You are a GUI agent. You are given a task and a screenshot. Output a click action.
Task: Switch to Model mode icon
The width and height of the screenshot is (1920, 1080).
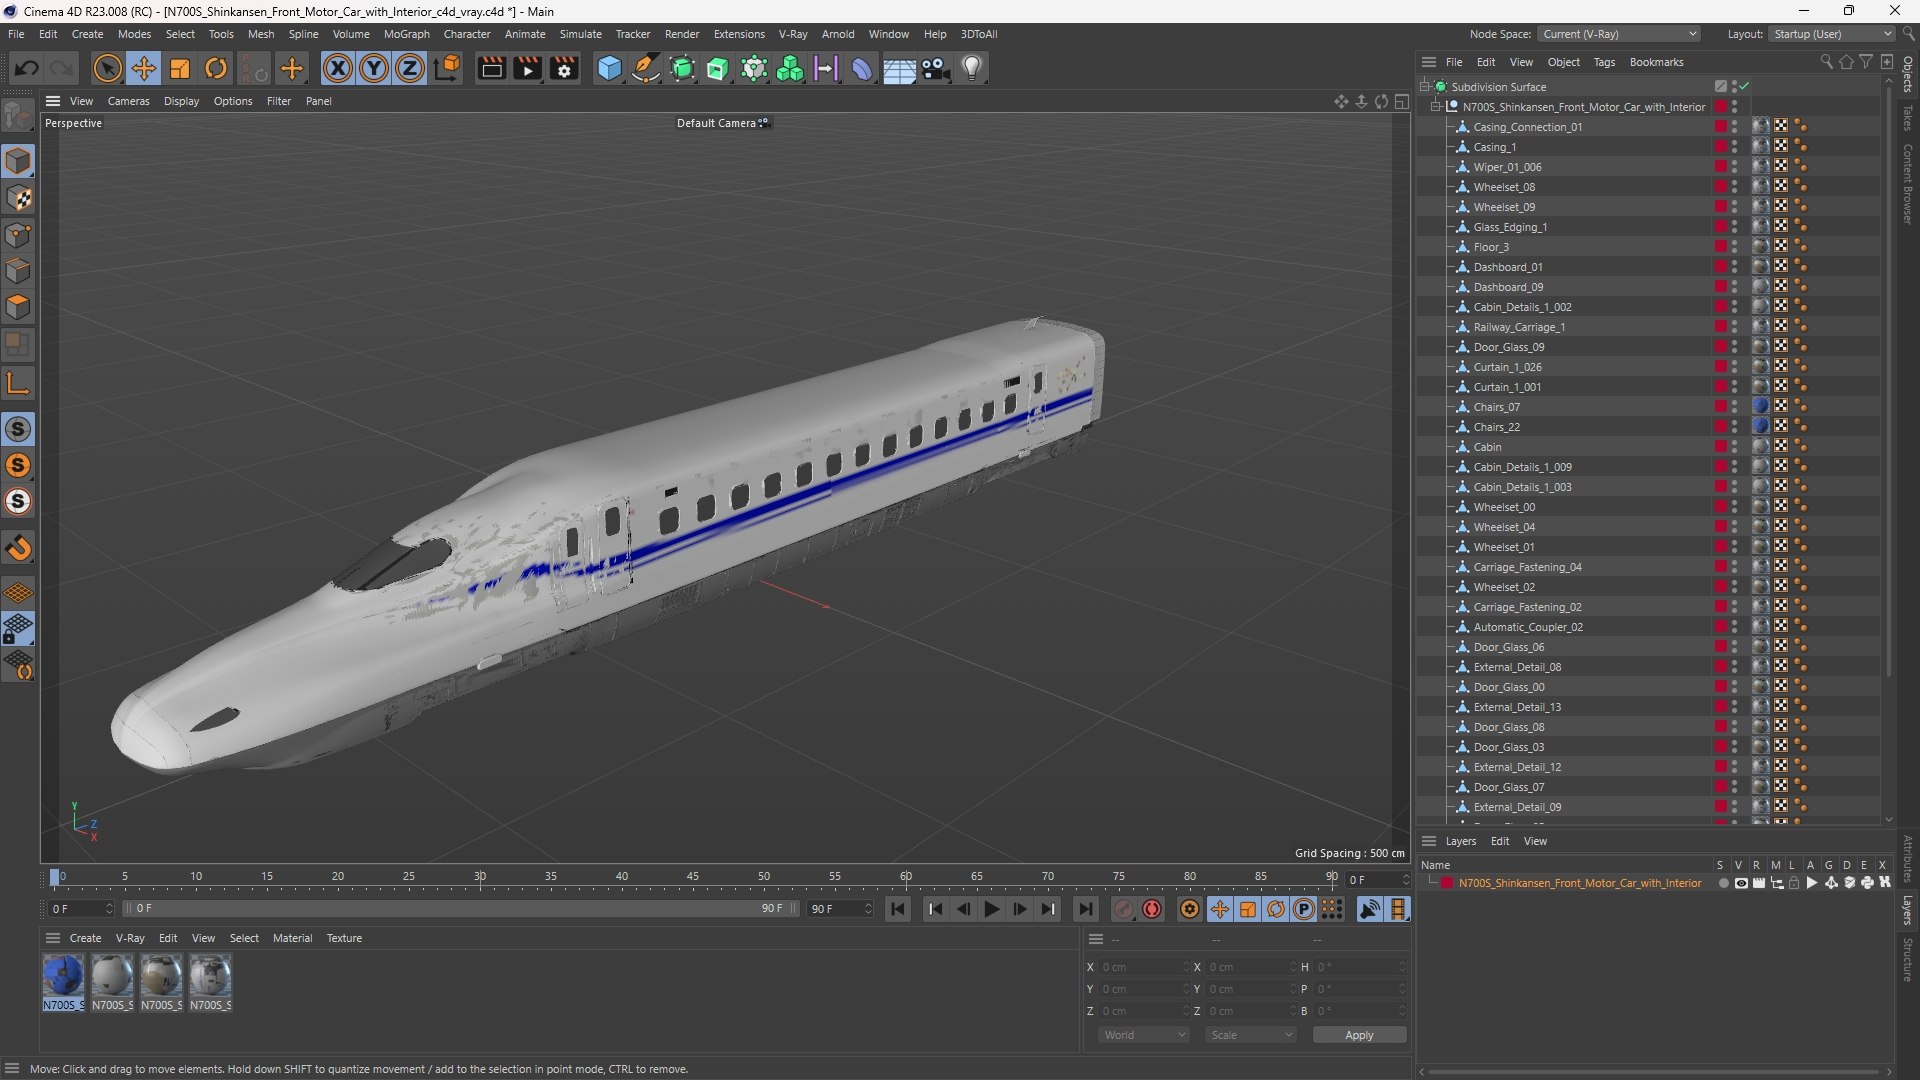coord(18,161)
